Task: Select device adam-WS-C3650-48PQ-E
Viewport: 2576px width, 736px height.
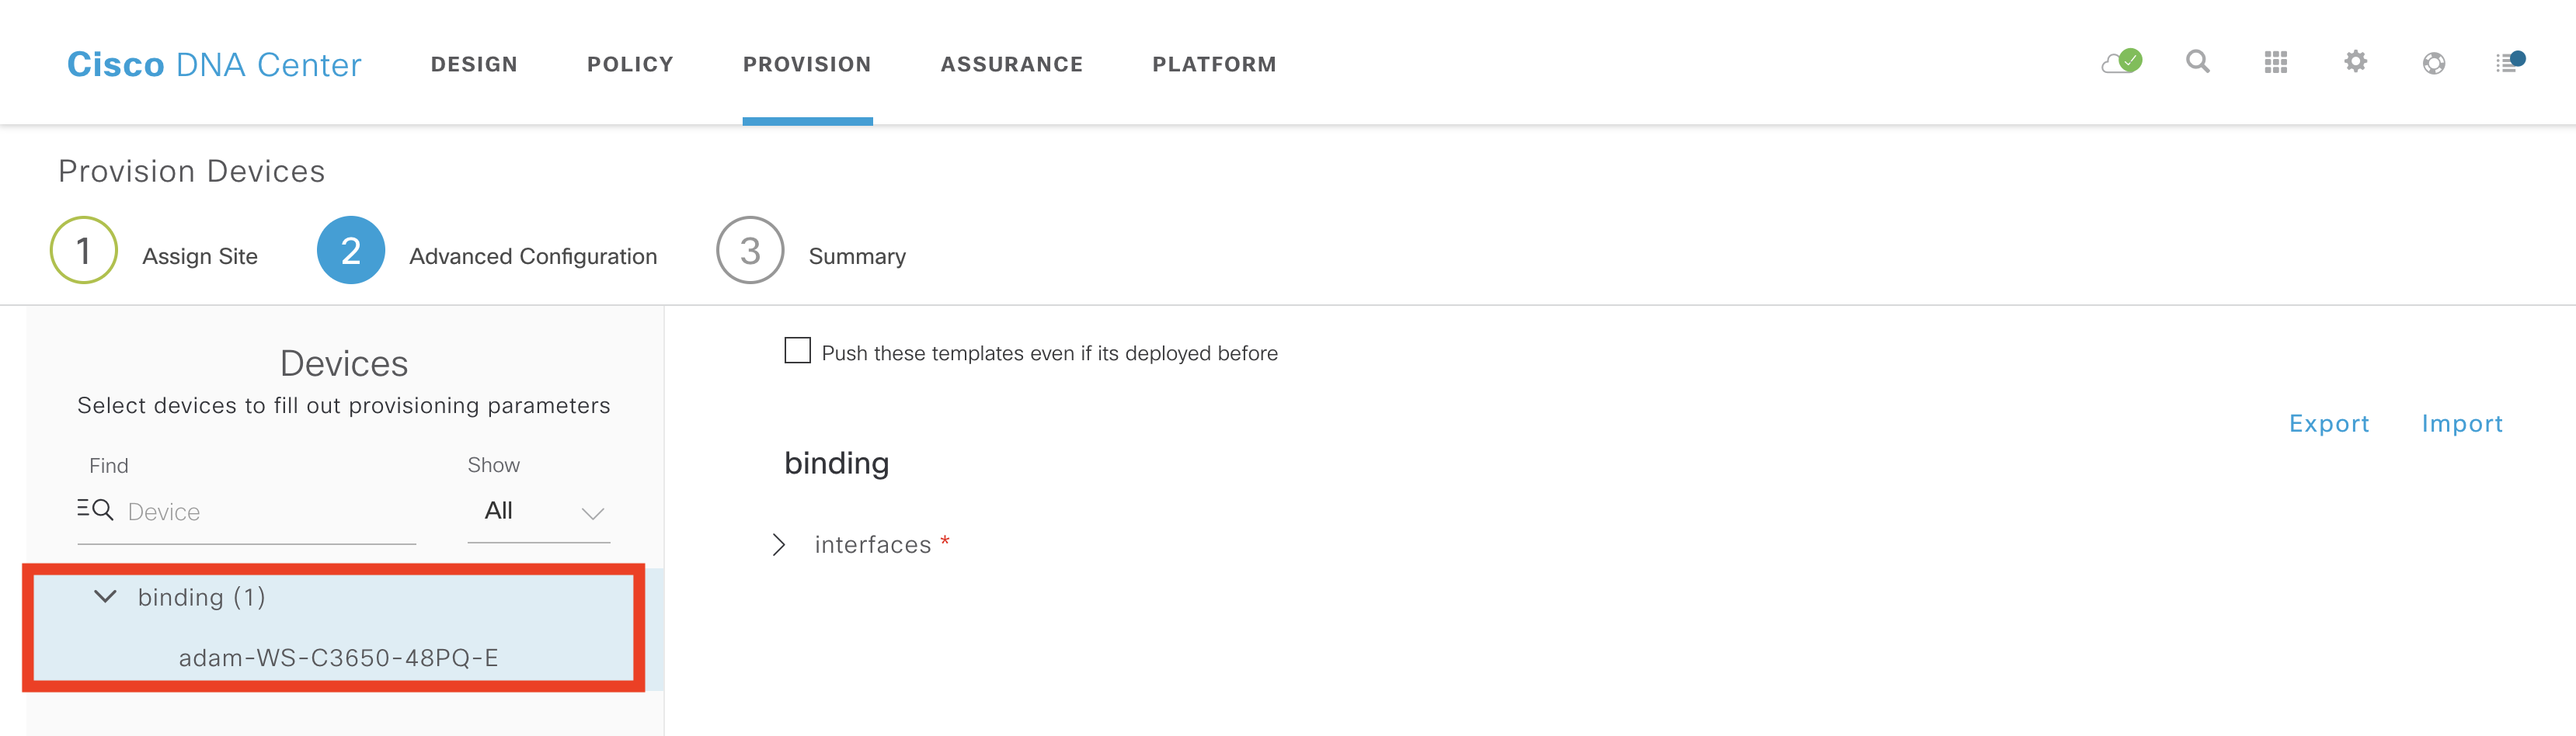Action: [x=338, y=658]
